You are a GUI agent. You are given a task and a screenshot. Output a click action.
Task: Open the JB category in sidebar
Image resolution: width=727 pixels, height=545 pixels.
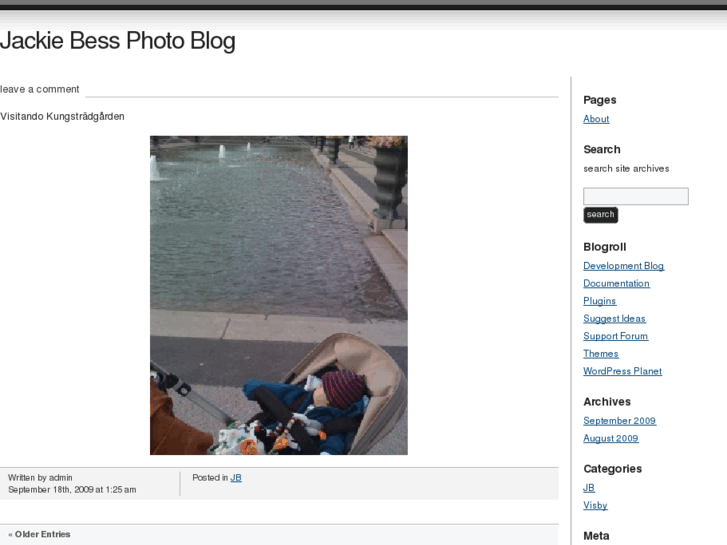click(589, 487)
